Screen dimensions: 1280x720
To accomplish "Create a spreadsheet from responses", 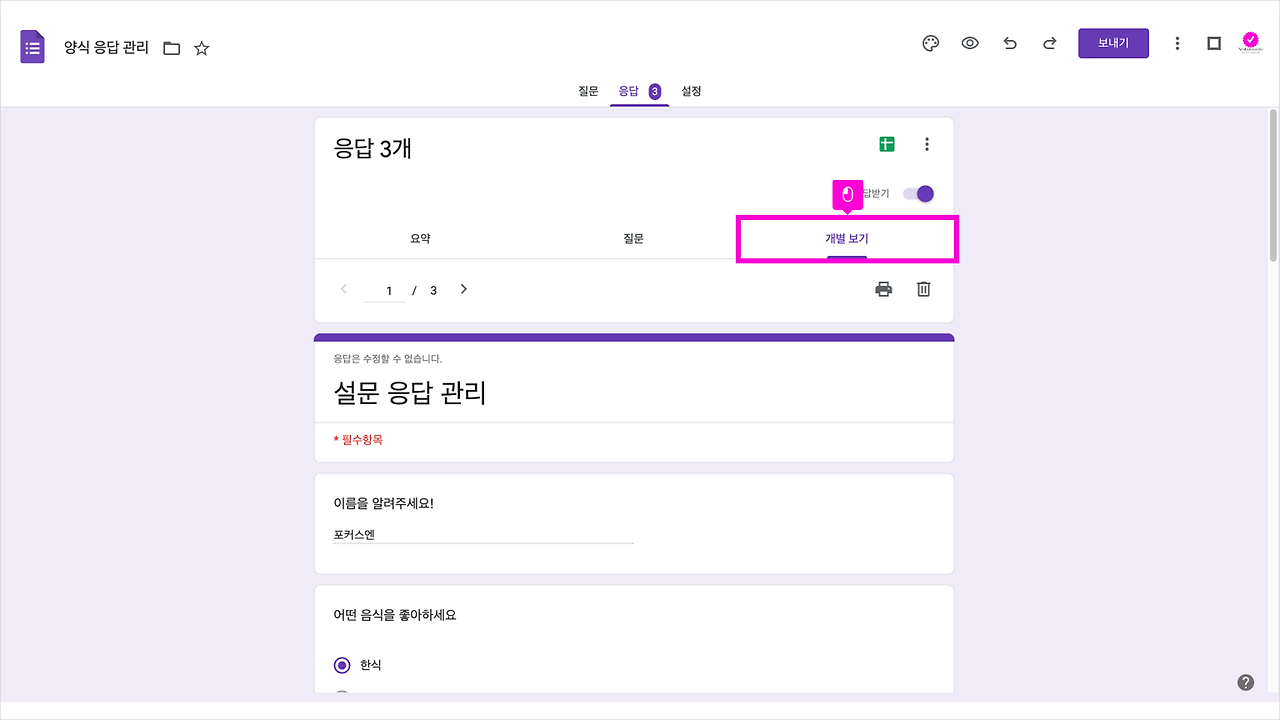I will pyautogui.click(x=885, y=143).
